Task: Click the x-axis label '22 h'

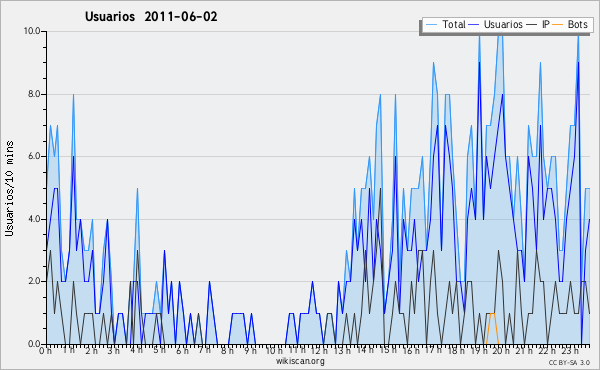Action: [x=546, y=351]
